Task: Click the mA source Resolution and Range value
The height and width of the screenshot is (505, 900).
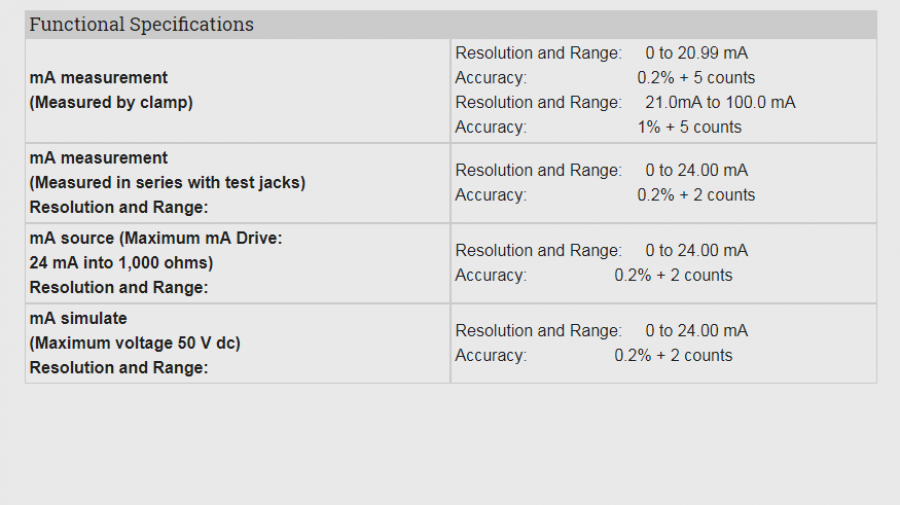Action: [x=696, y=250]
